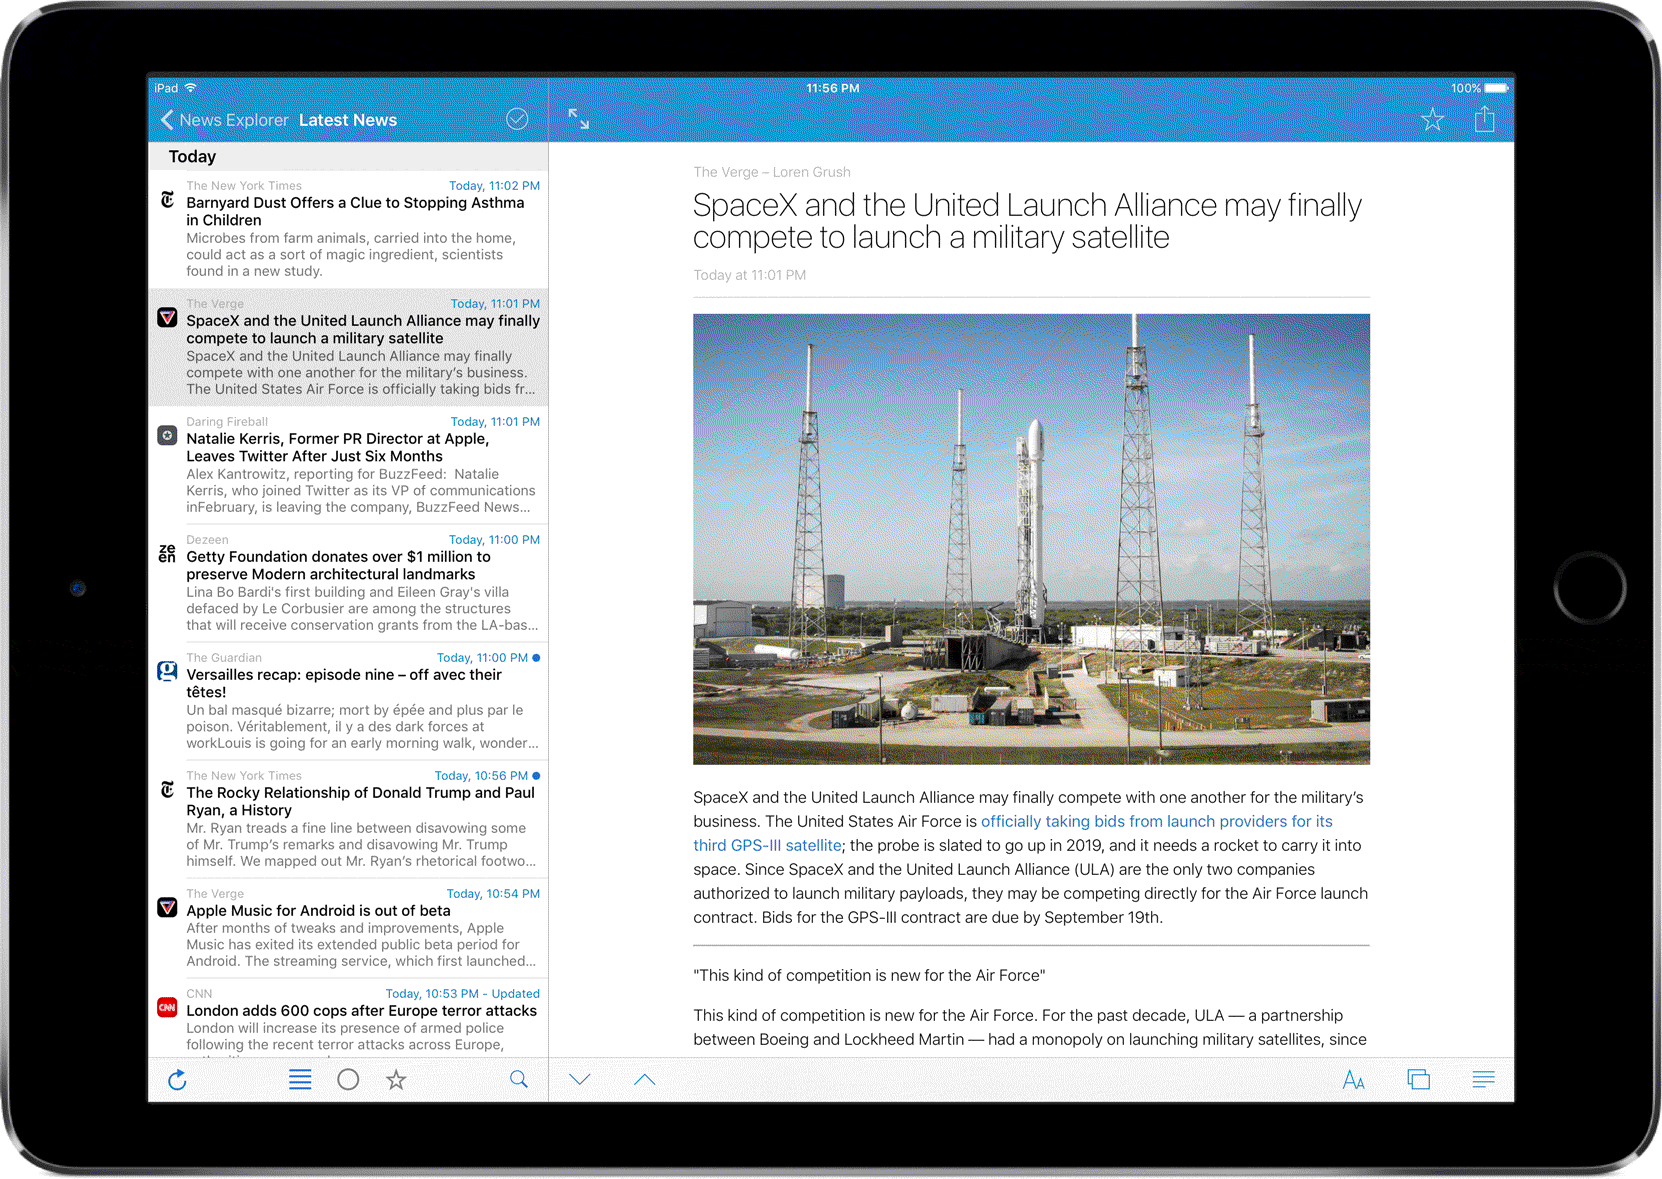Favorite this article with the top star
This screenshot has height=1179, width=1662.
(1432, 120)
